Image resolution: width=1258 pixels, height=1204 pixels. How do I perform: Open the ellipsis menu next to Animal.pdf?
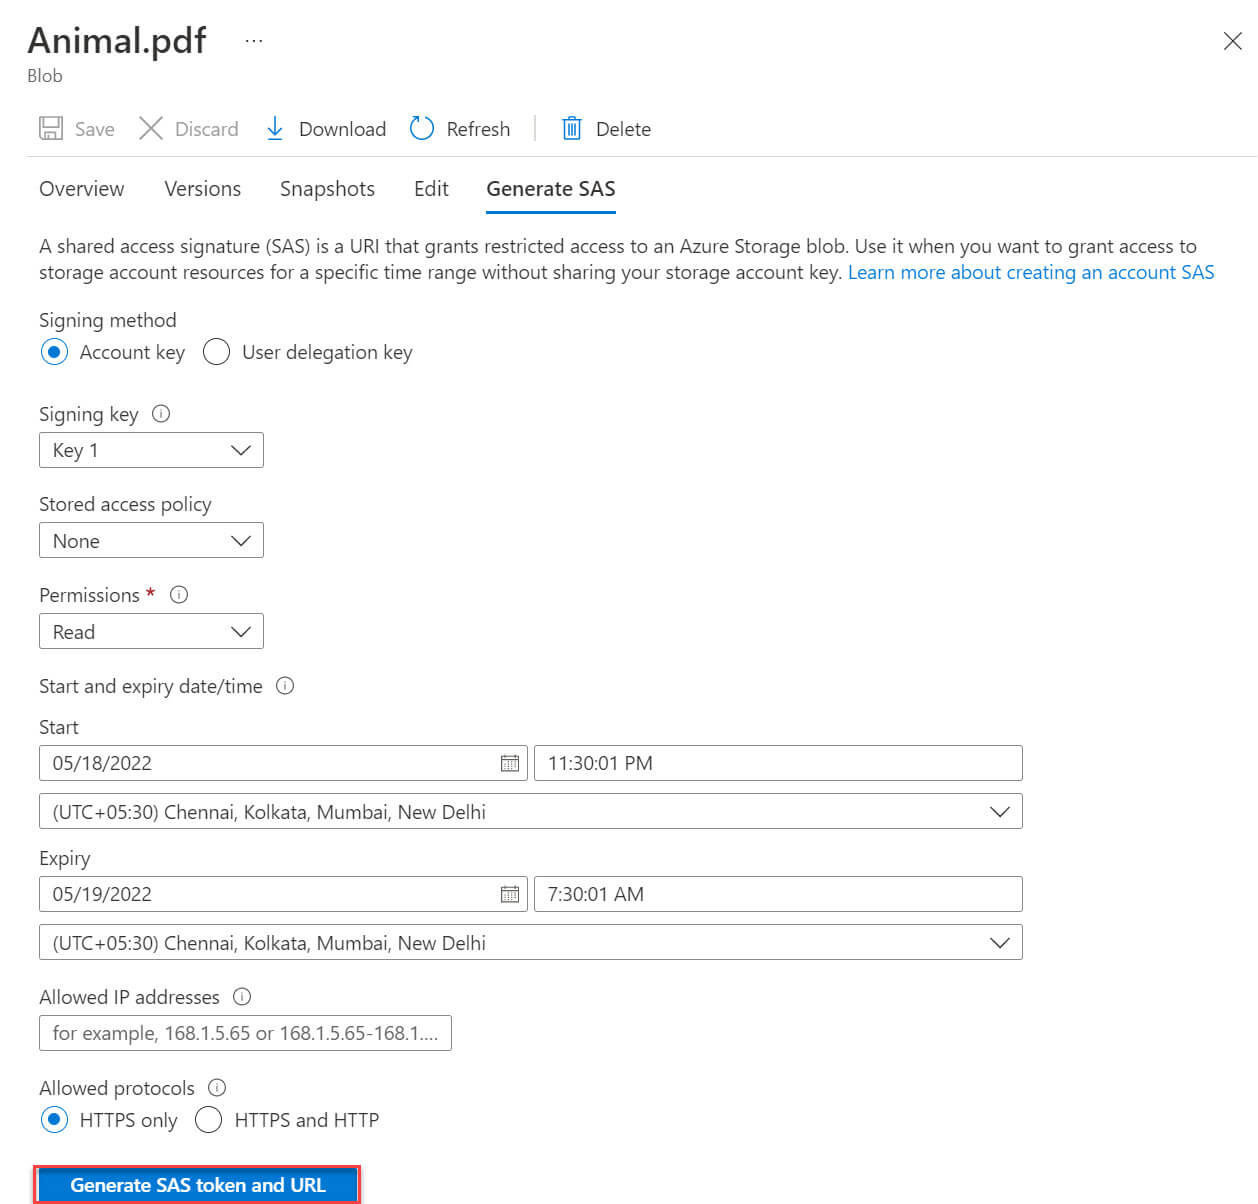click(253, 38)
